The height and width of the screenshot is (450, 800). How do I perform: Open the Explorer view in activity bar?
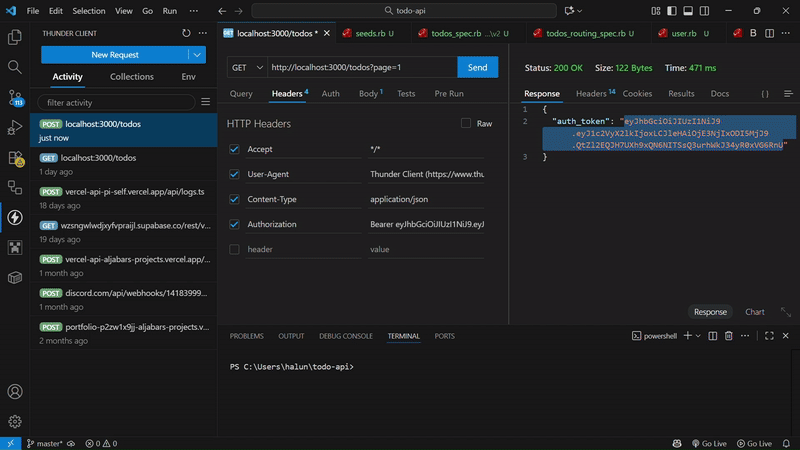15,37
